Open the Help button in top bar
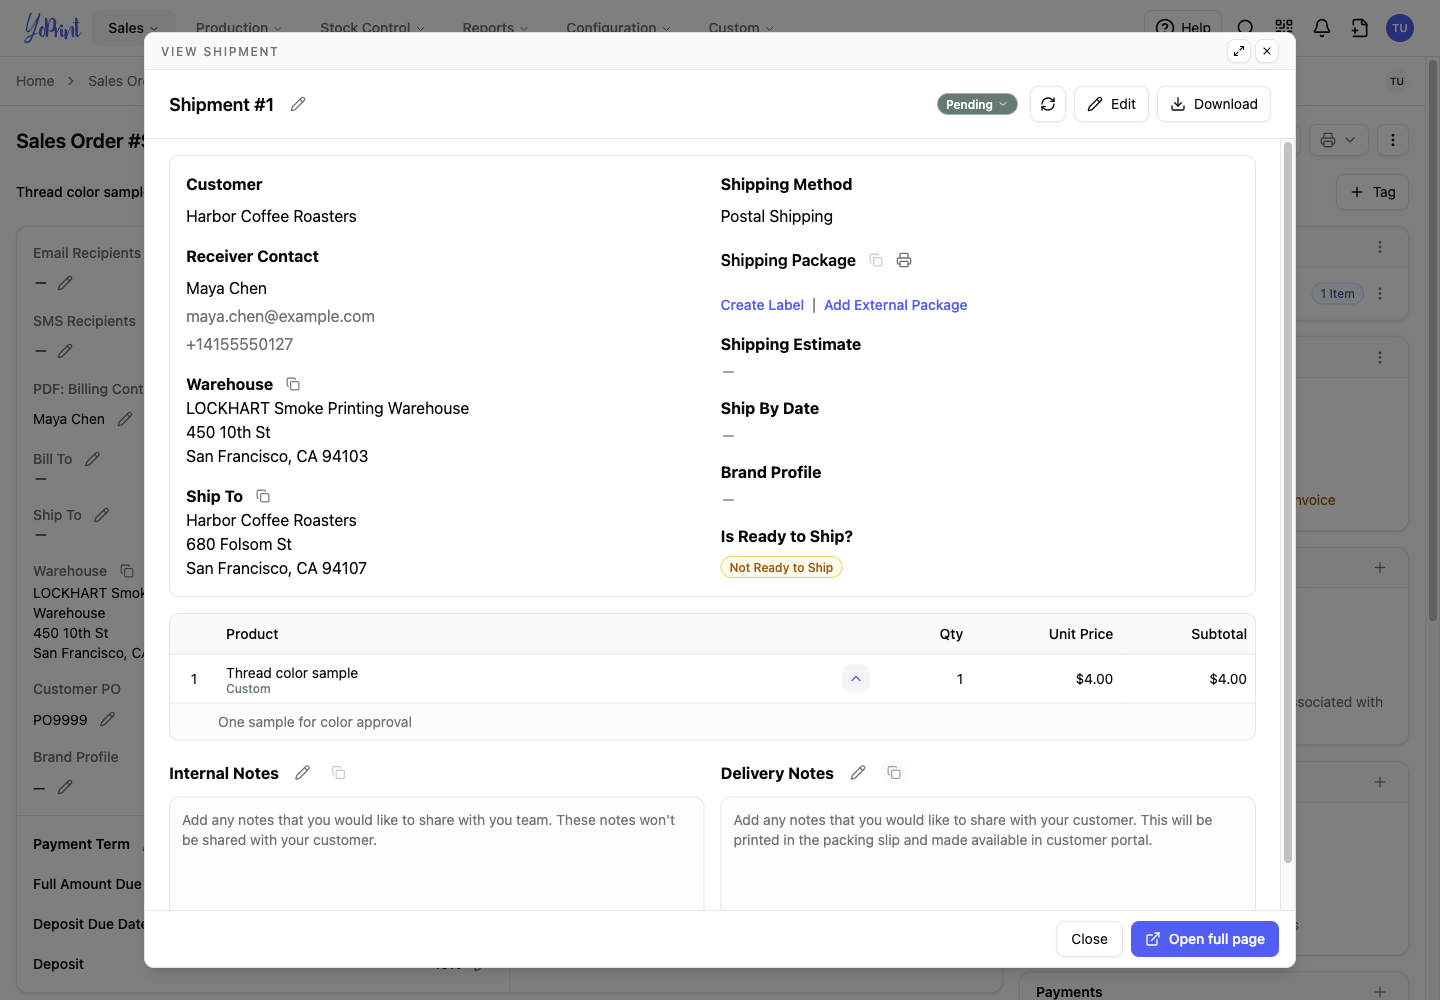1440x1000 pixels. [x=1183, y=28]
